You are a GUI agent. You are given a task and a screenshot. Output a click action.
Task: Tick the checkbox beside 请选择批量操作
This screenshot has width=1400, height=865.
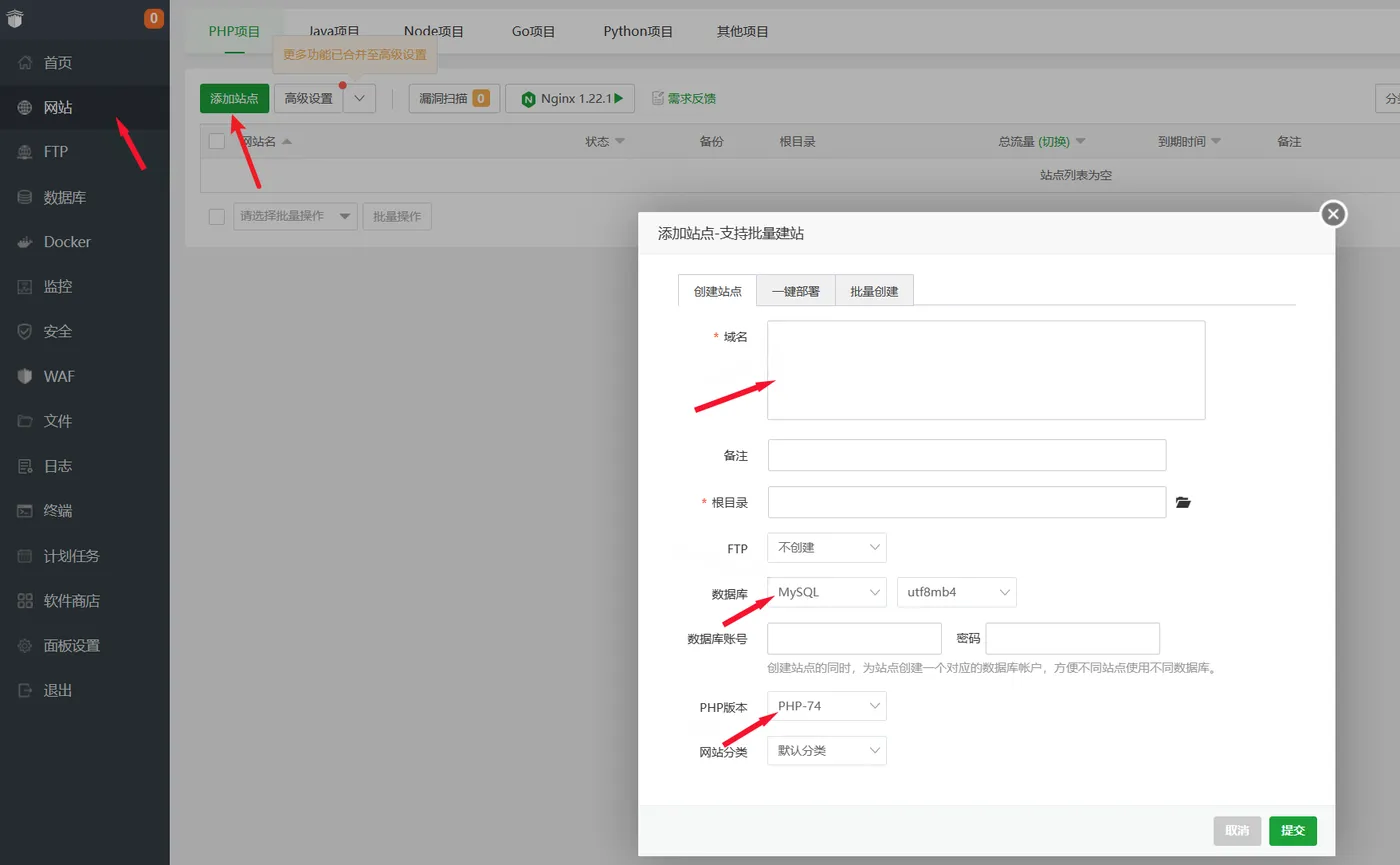(x=217, y=216)
